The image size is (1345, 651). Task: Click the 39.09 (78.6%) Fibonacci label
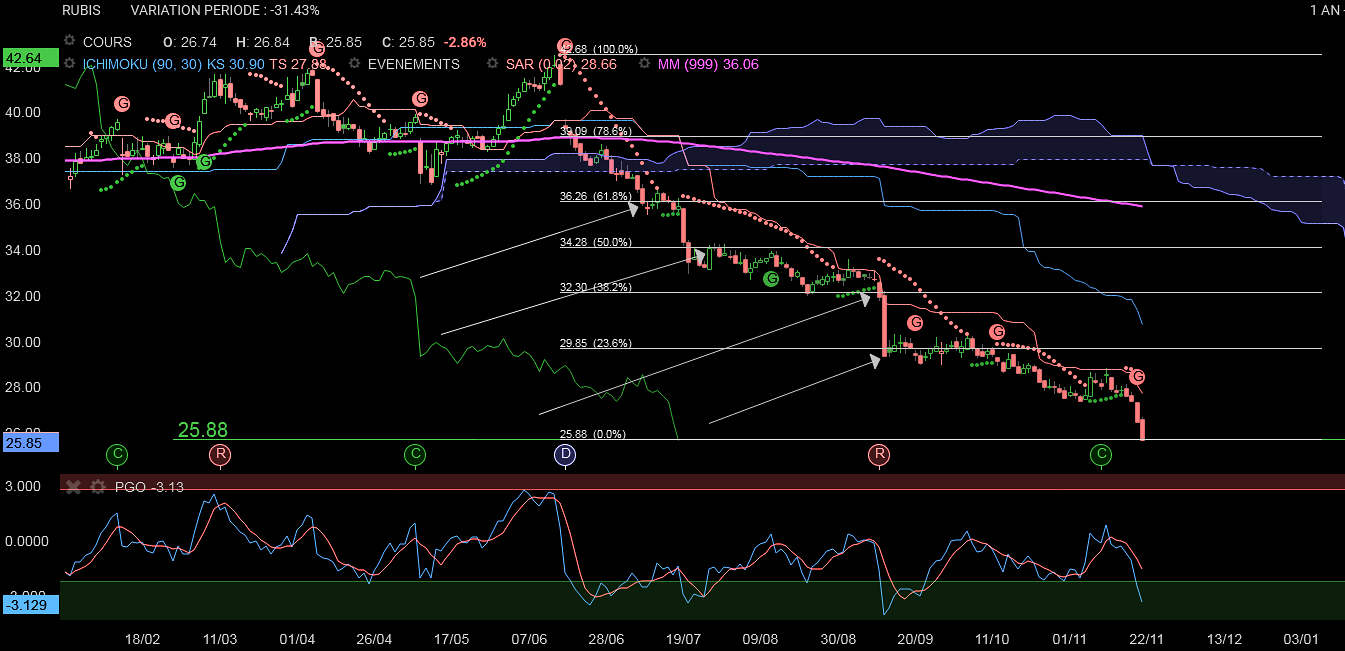pos(596,130)
